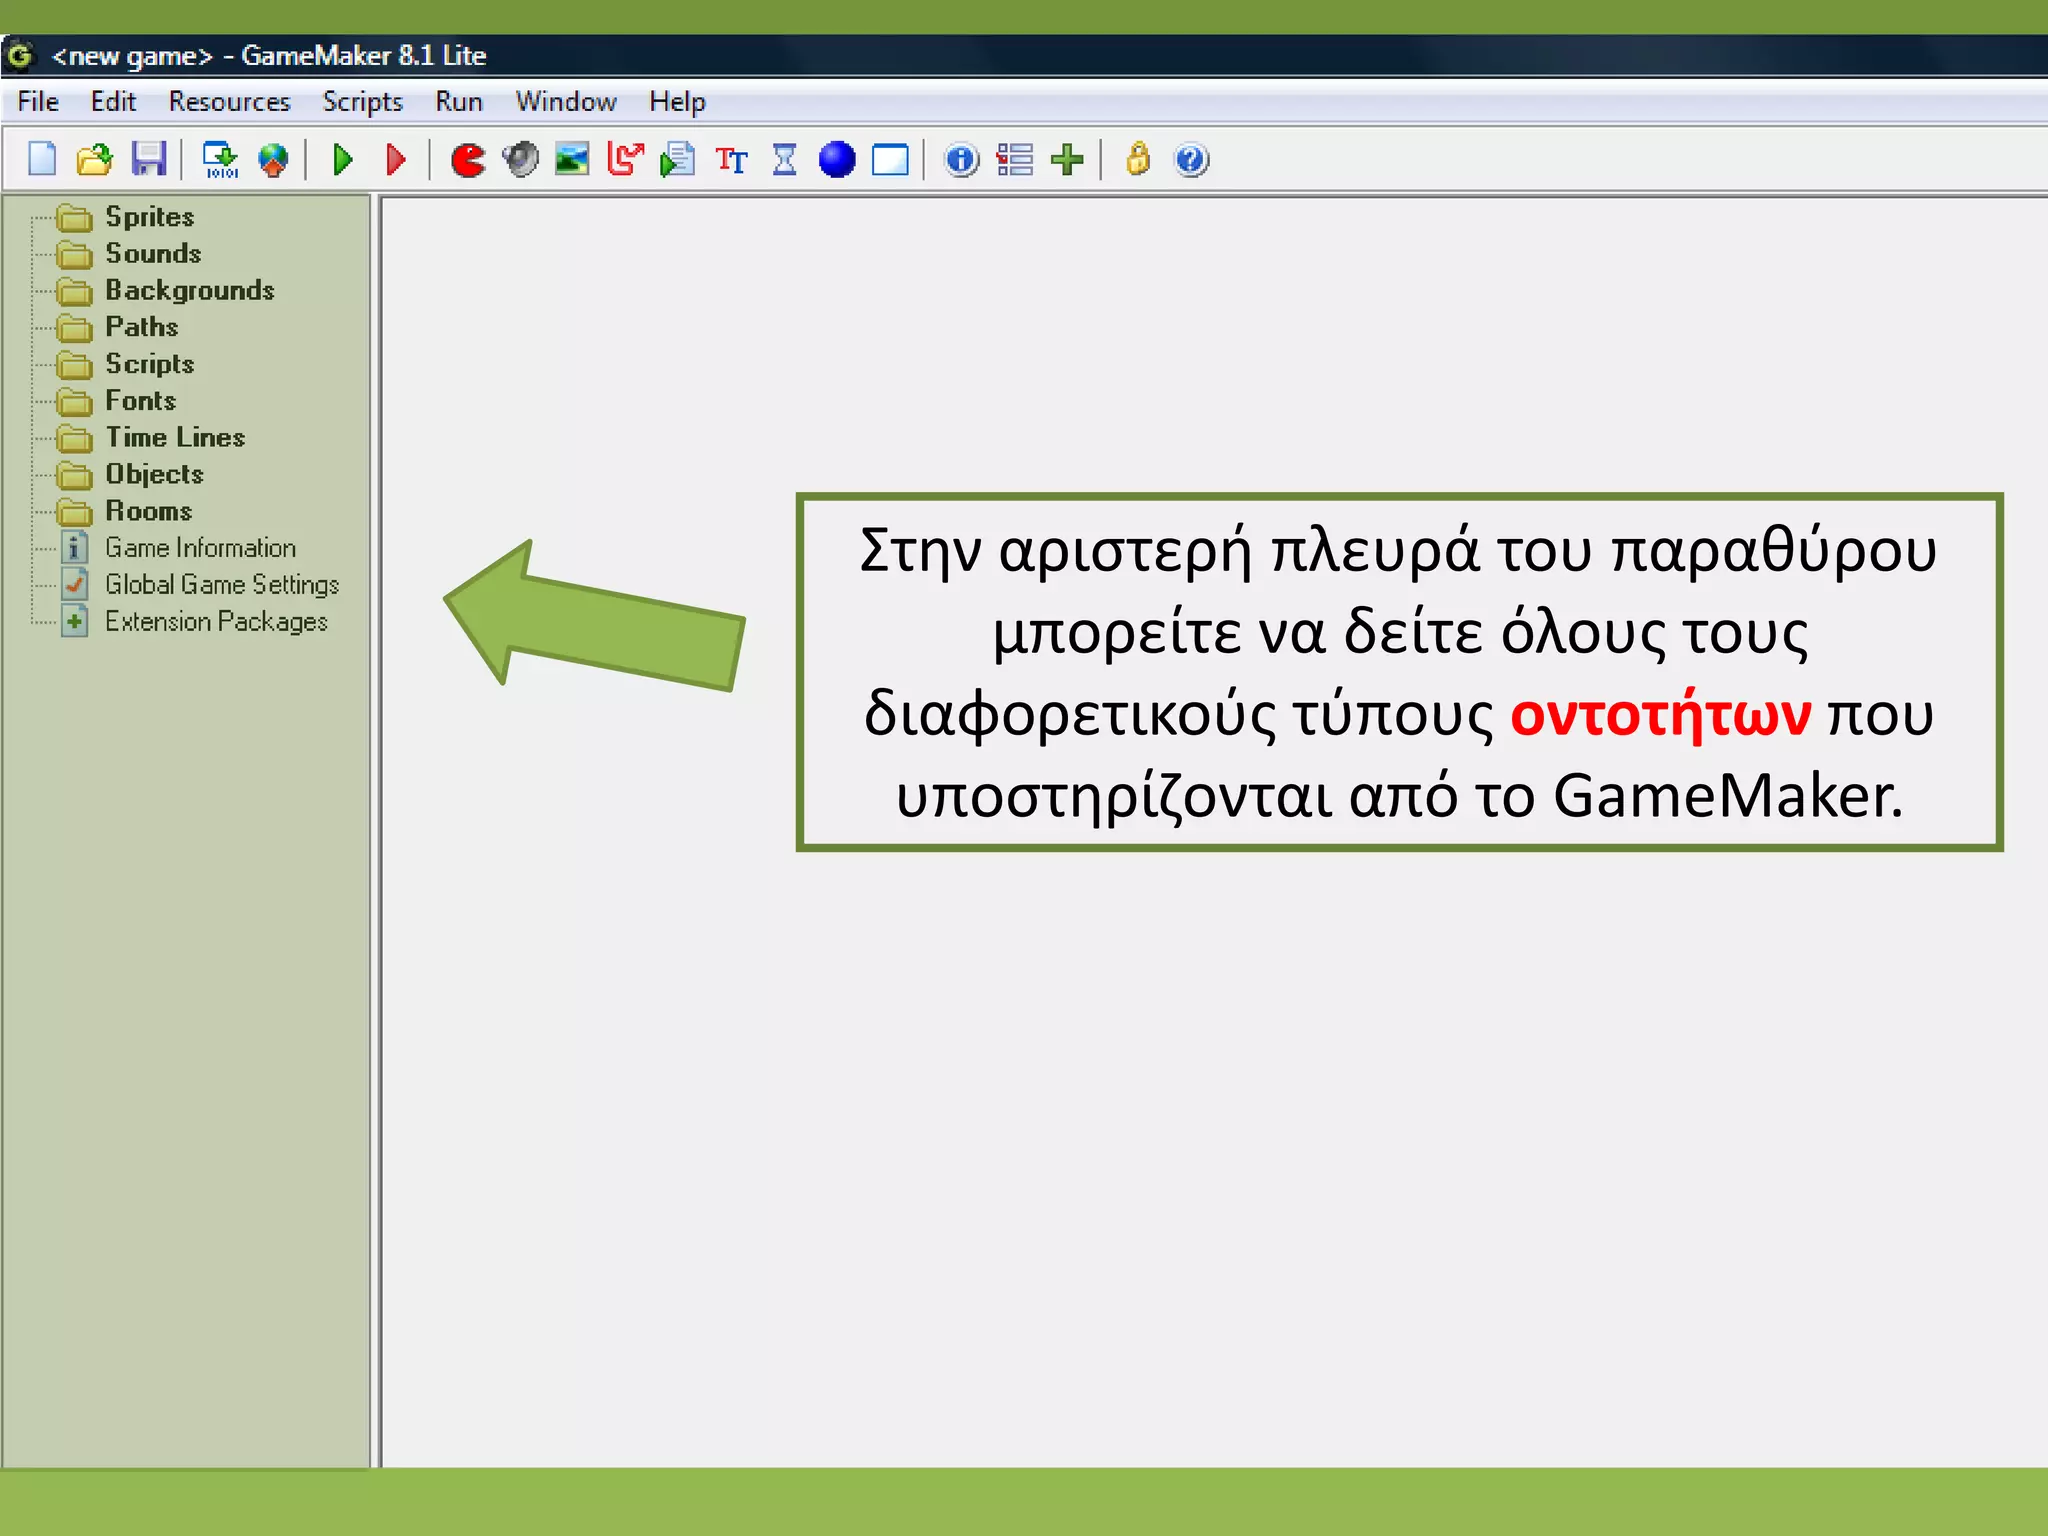The image size is (2048, 1536).
Task: Open an existing game file icon
Action: tap(95, 159)
